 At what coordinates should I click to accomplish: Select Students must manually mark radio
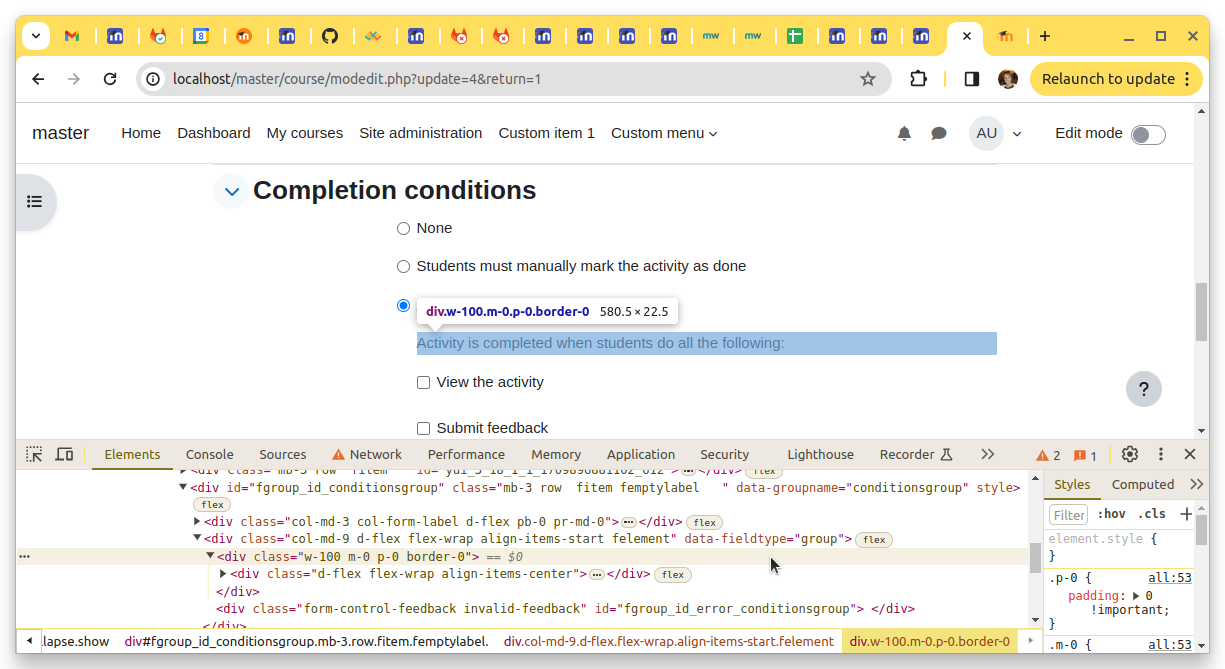404,266
